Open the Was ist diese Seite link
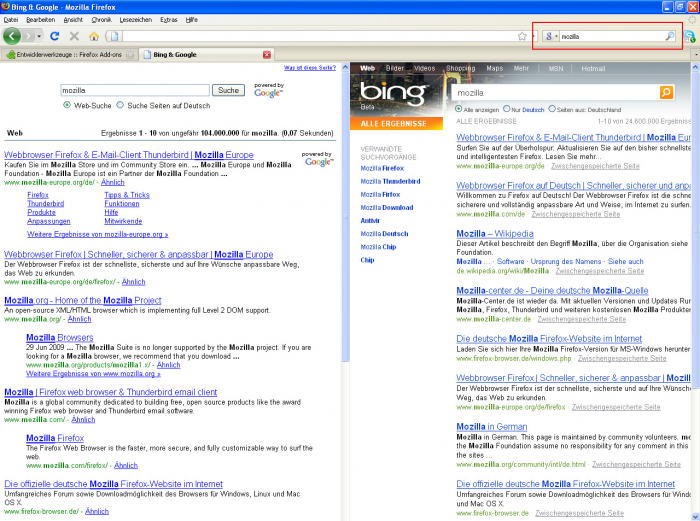This screenshot has width=700, height=521. (x=310, y=68)
